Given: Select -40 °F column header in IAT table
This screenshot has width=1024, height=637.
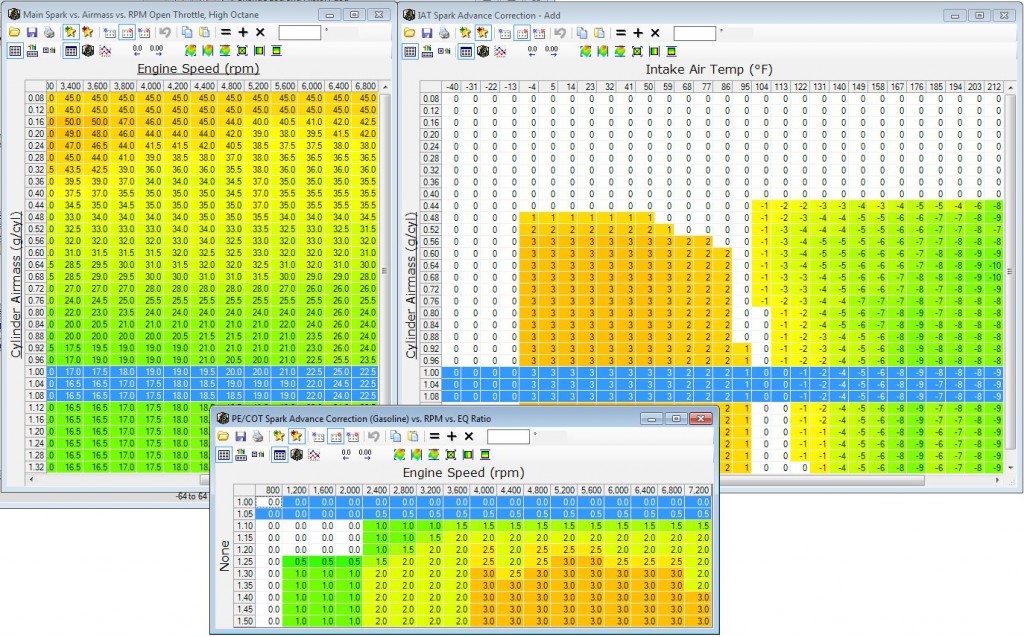Looking at the screenshot, I should pos(452,86).
